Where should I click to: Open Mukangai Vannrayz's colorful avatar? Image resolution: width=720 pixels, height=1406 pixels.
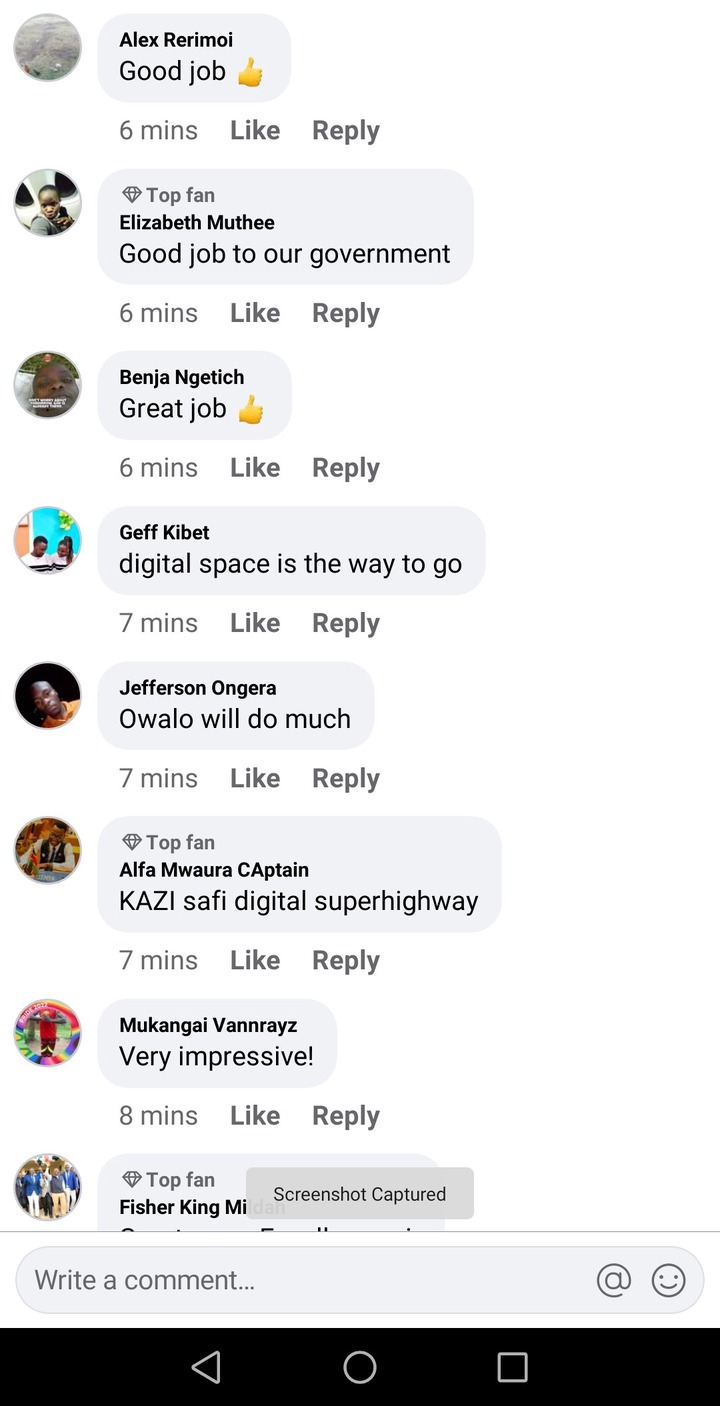click(47, 1032)
